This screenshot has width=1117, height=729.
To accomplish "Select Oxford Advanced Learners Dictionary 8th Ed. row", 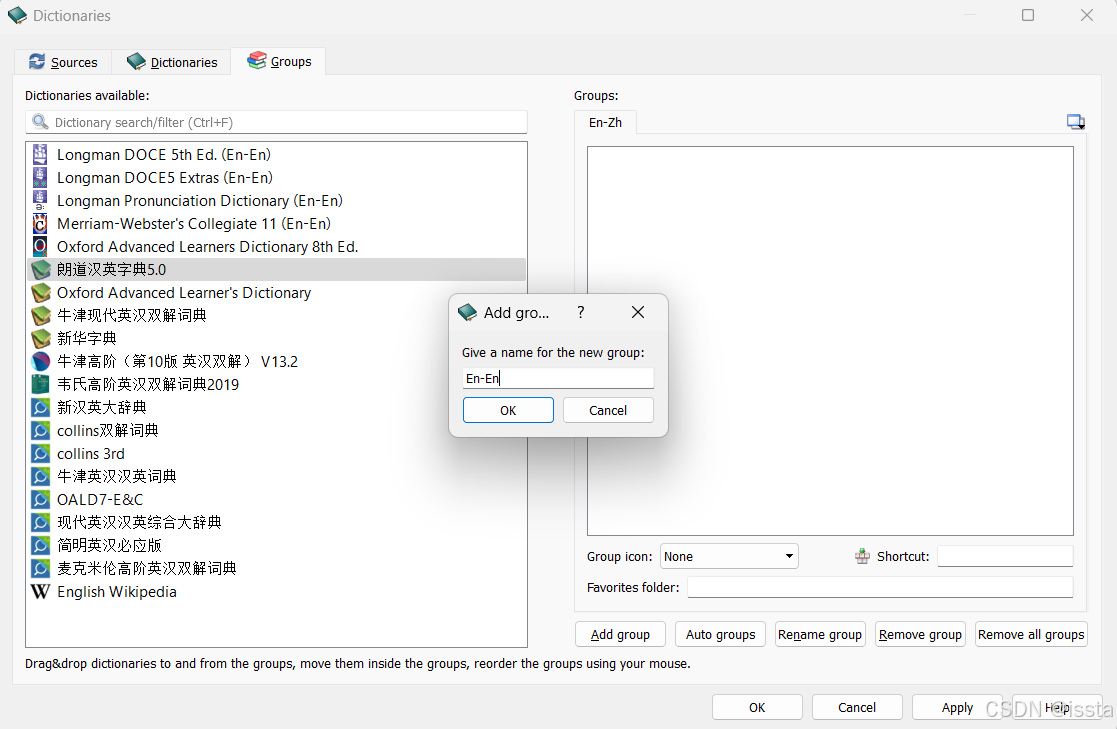I will (276, 247).
